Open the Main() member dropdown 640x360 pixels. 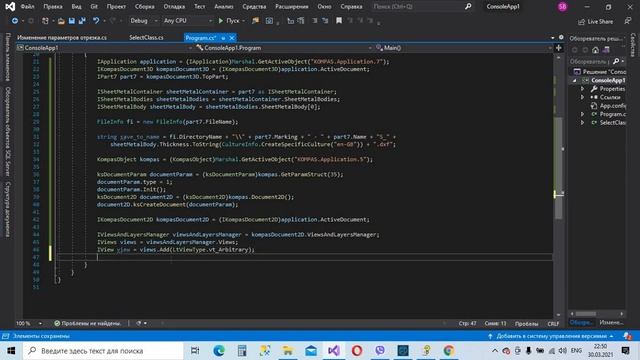coord(464,48)
